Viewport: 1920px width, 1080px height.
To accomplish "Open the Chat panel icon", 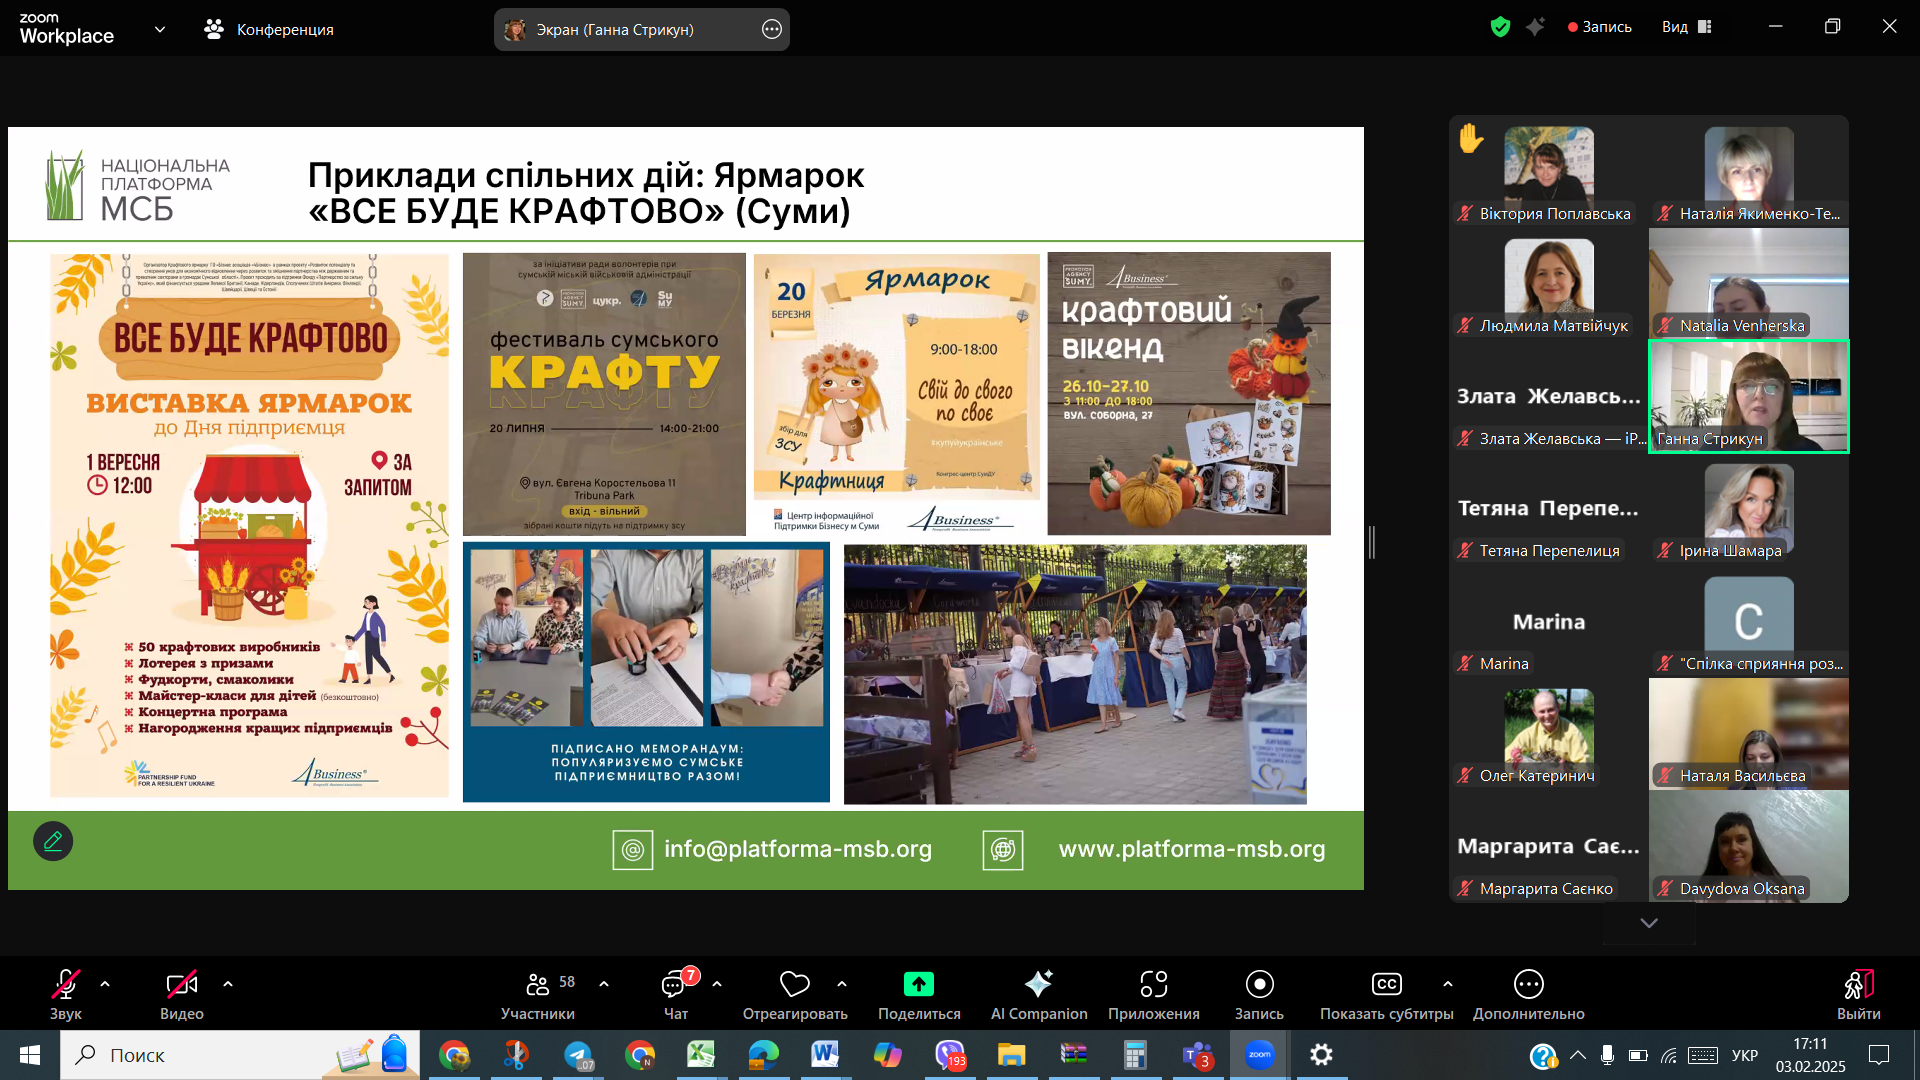I will [674, 985].
